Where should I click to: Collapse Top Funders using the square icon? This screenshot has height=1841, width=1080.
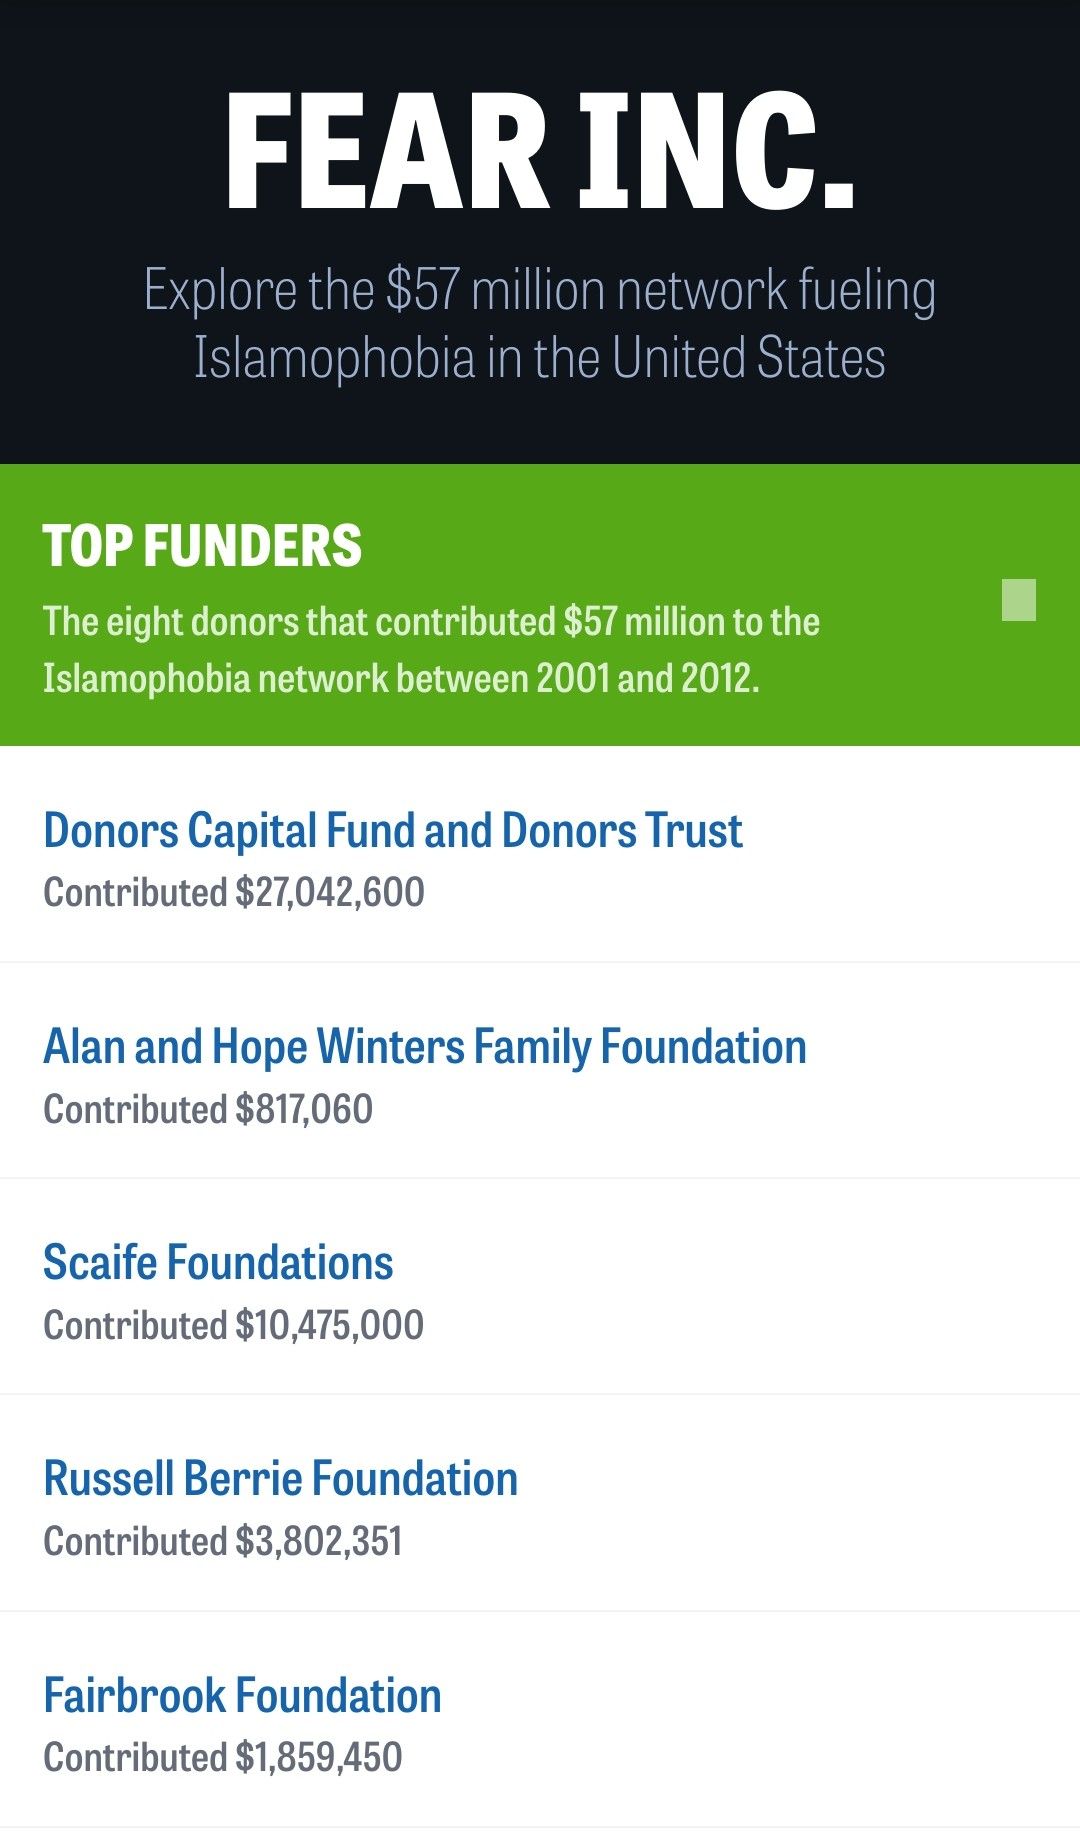click(1018, 600)
